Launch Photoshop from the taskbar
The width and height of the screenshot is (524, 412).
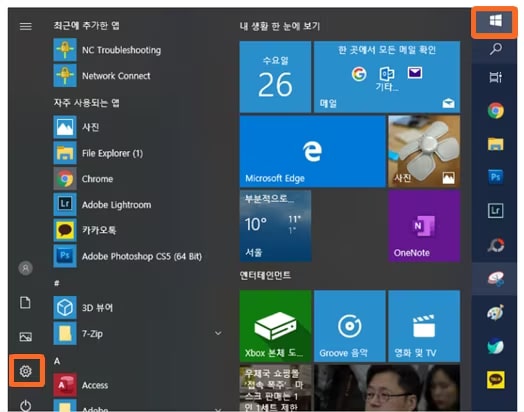tap(495, 177)
